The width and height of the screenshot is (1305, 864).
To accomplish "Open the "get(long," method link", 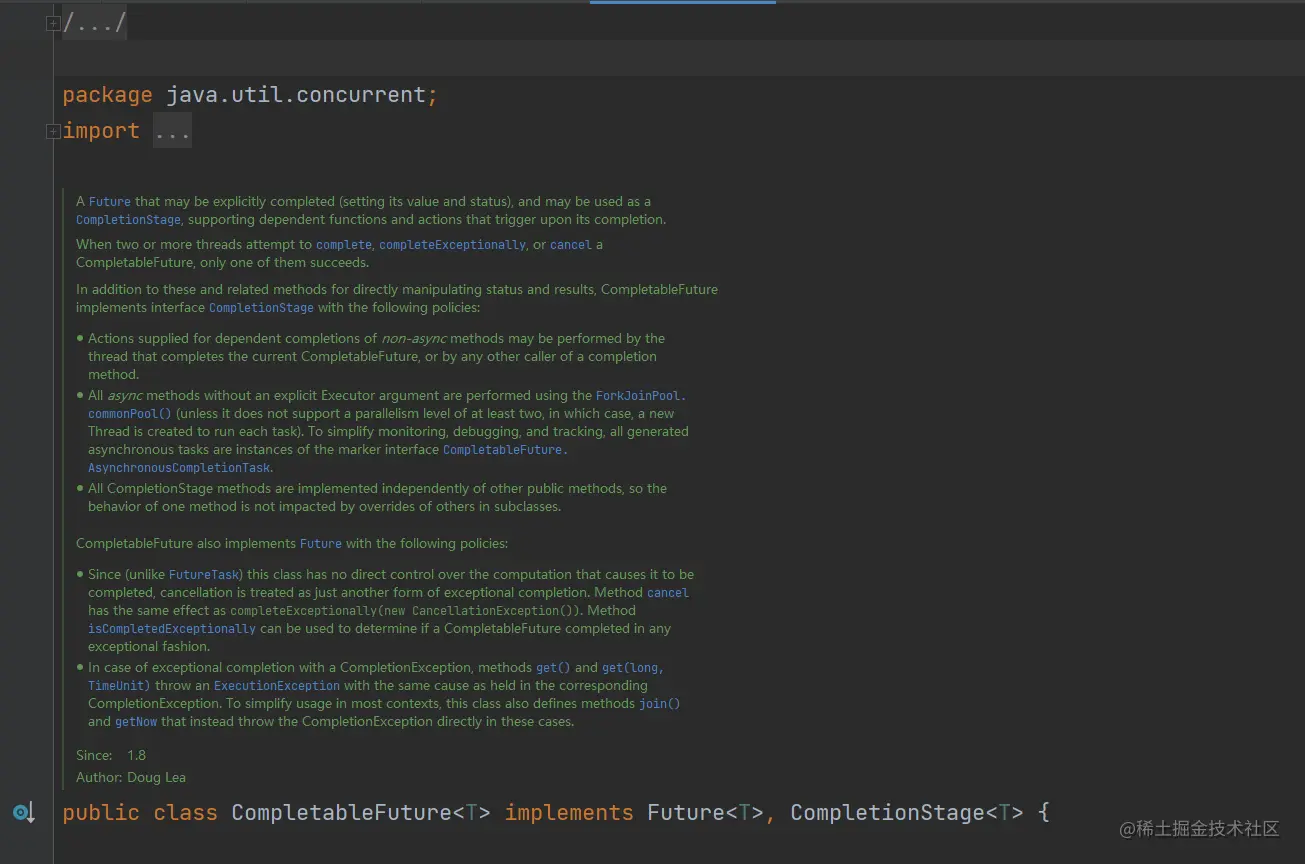I will pyautogui.click(x=633, y=668).
